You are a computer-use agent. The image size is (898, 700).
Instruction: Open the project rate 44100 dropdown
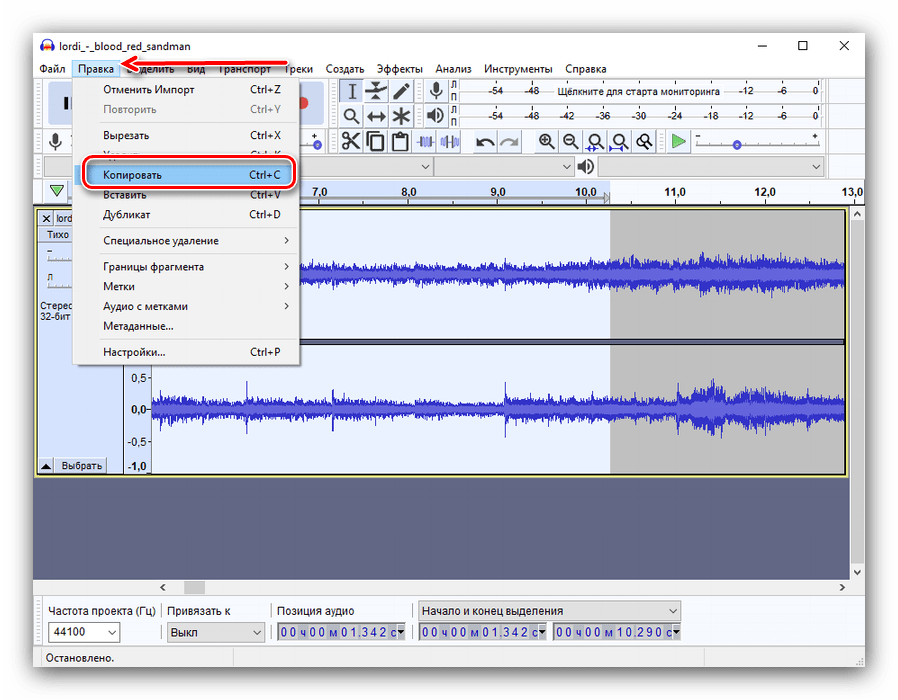click(x=84, y=632)
